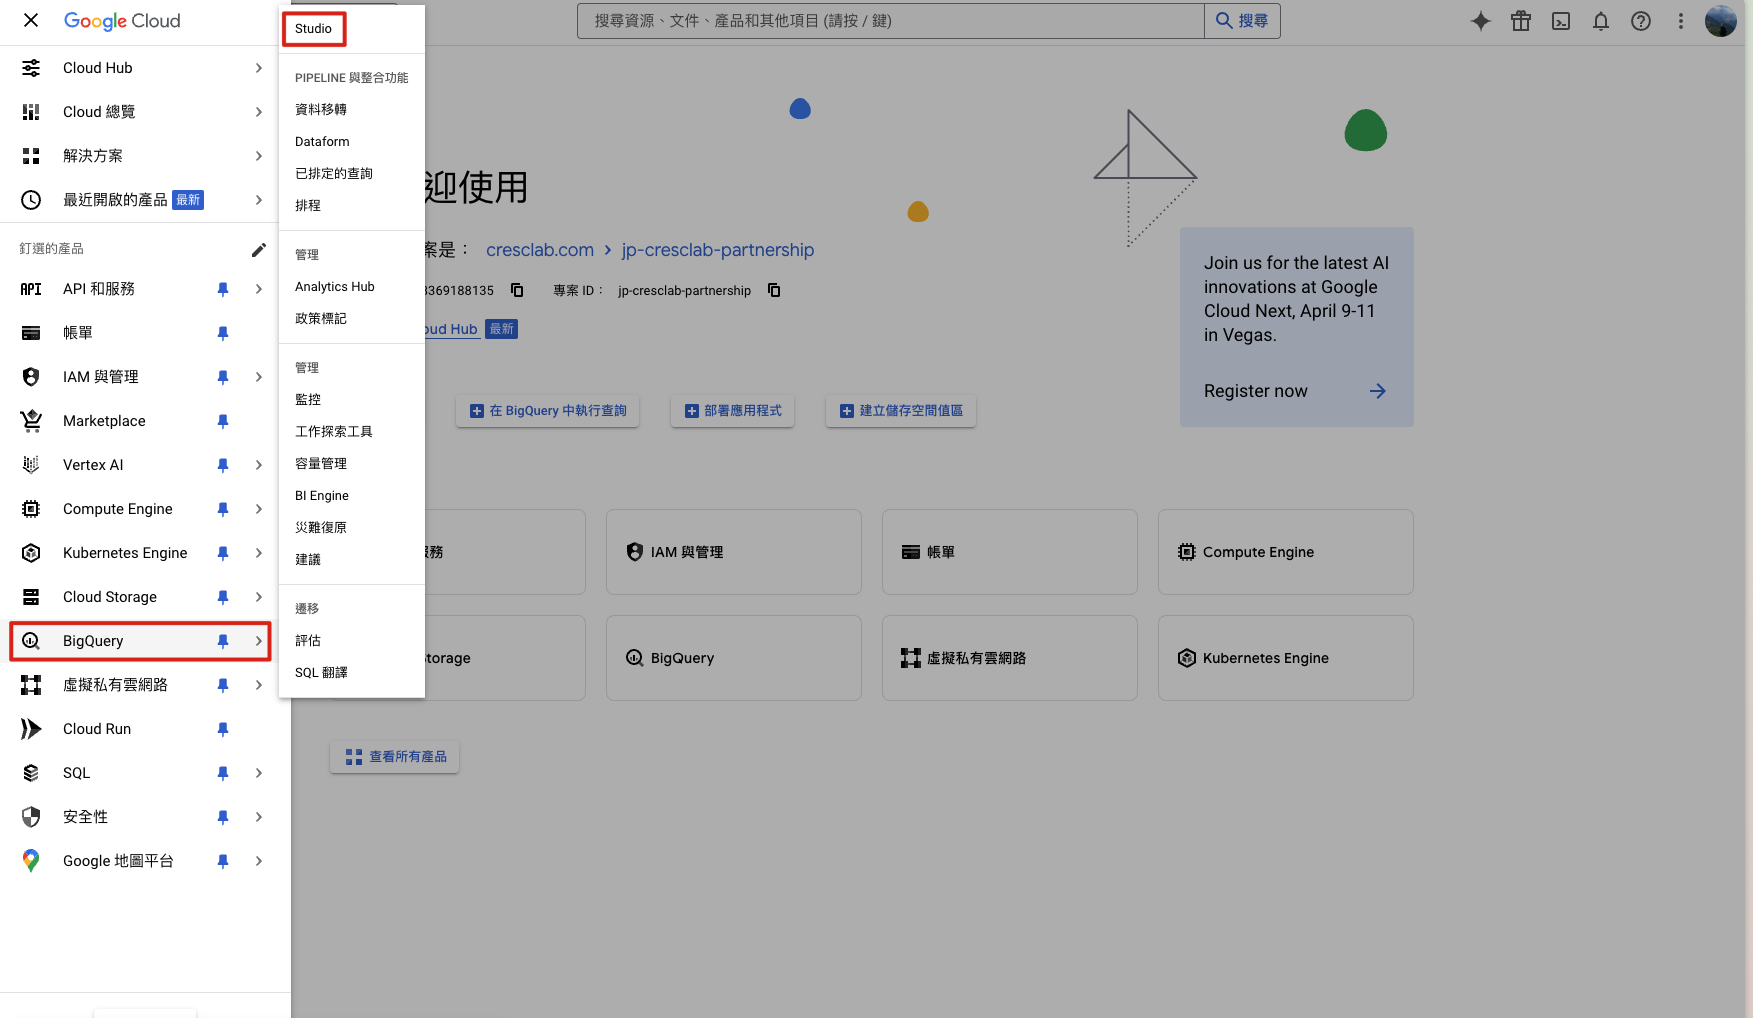Screen dimensions: 1753x1018
Task: Click 建立儲存空間值區 button
Action: 901,411
